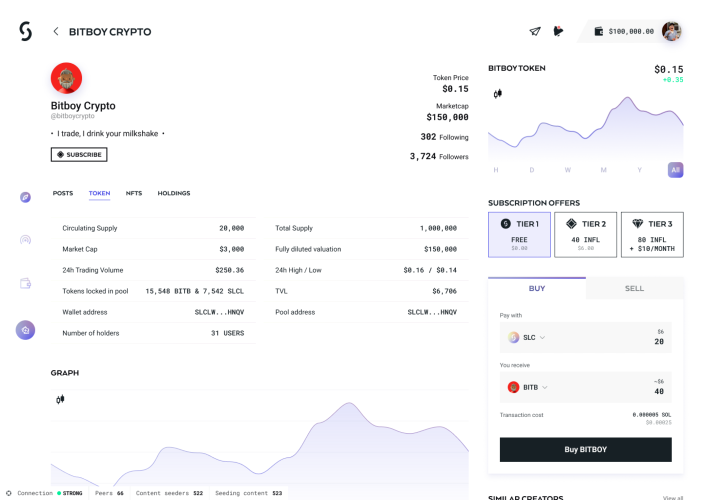
Task: Select the Tier 3 subscription offer
Action: click(x=652, y=235)
